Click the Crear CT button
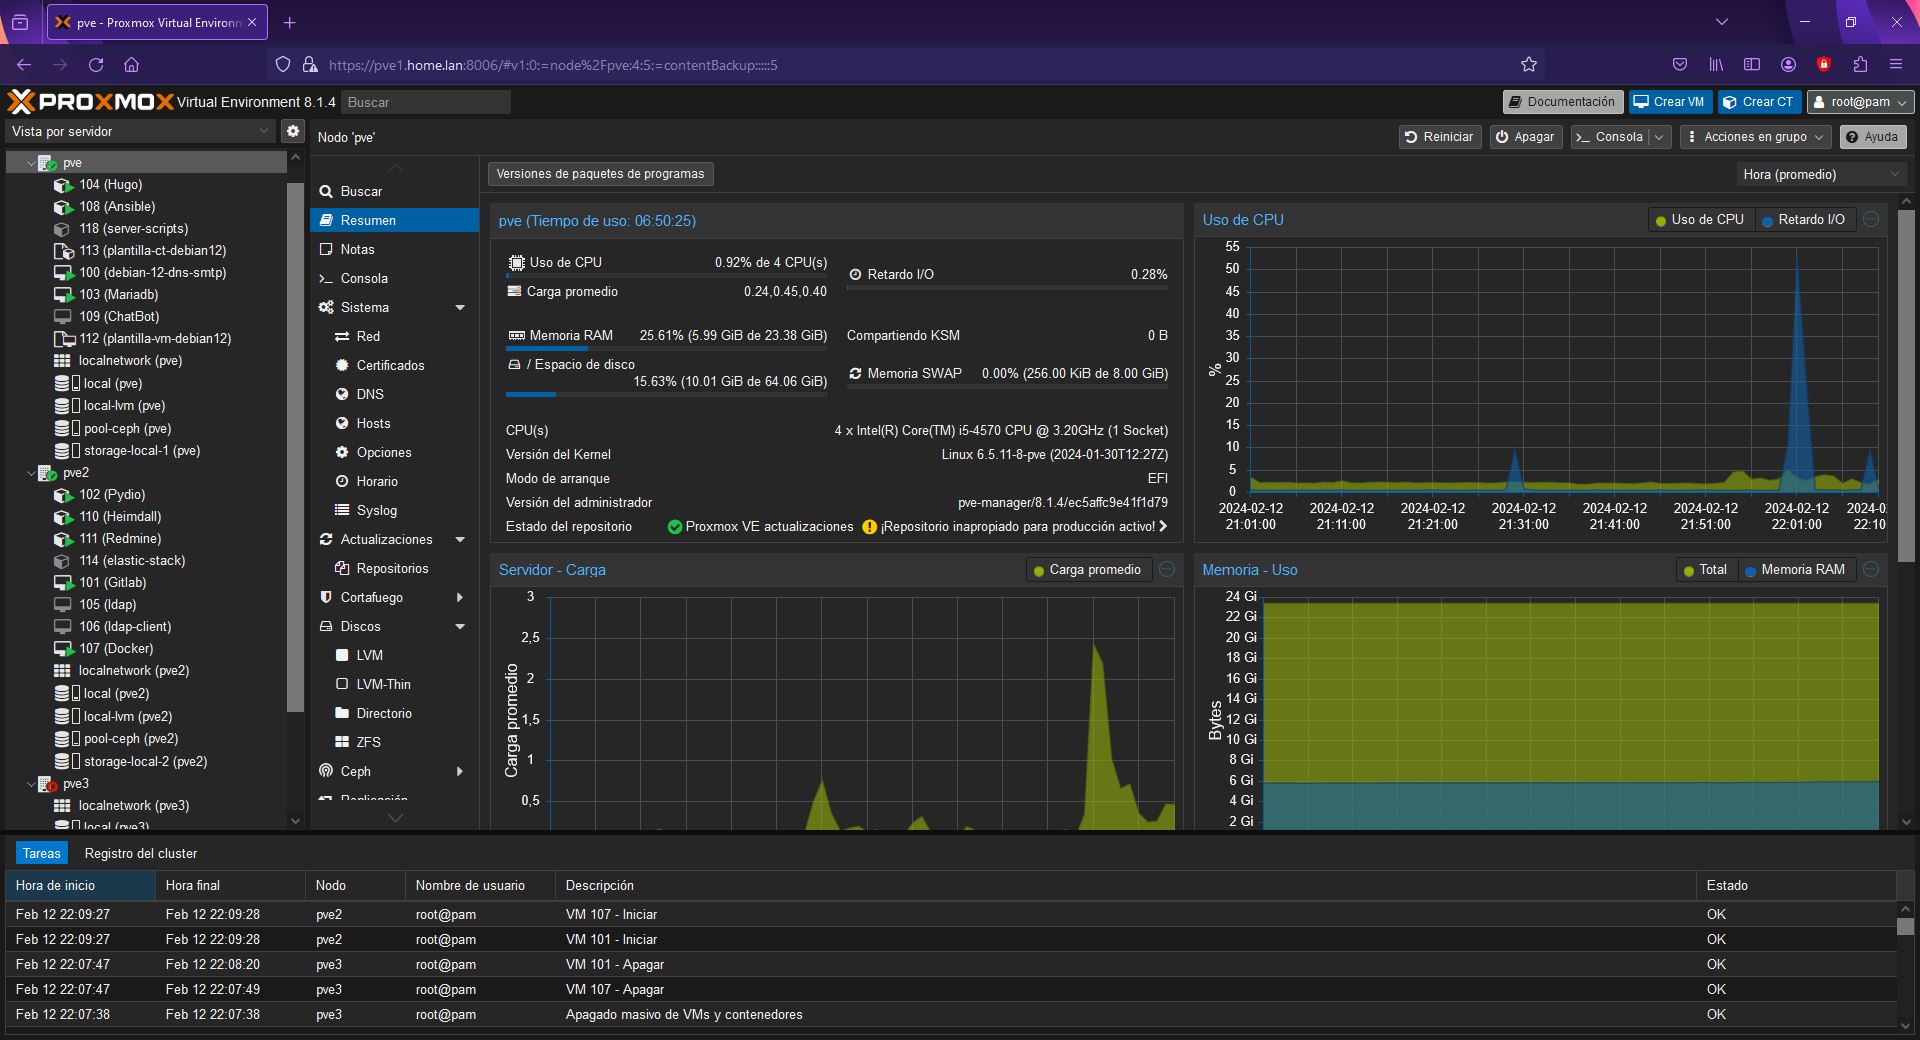This screenshot has height=1040, width=1920. click(x=1759, y=102)
